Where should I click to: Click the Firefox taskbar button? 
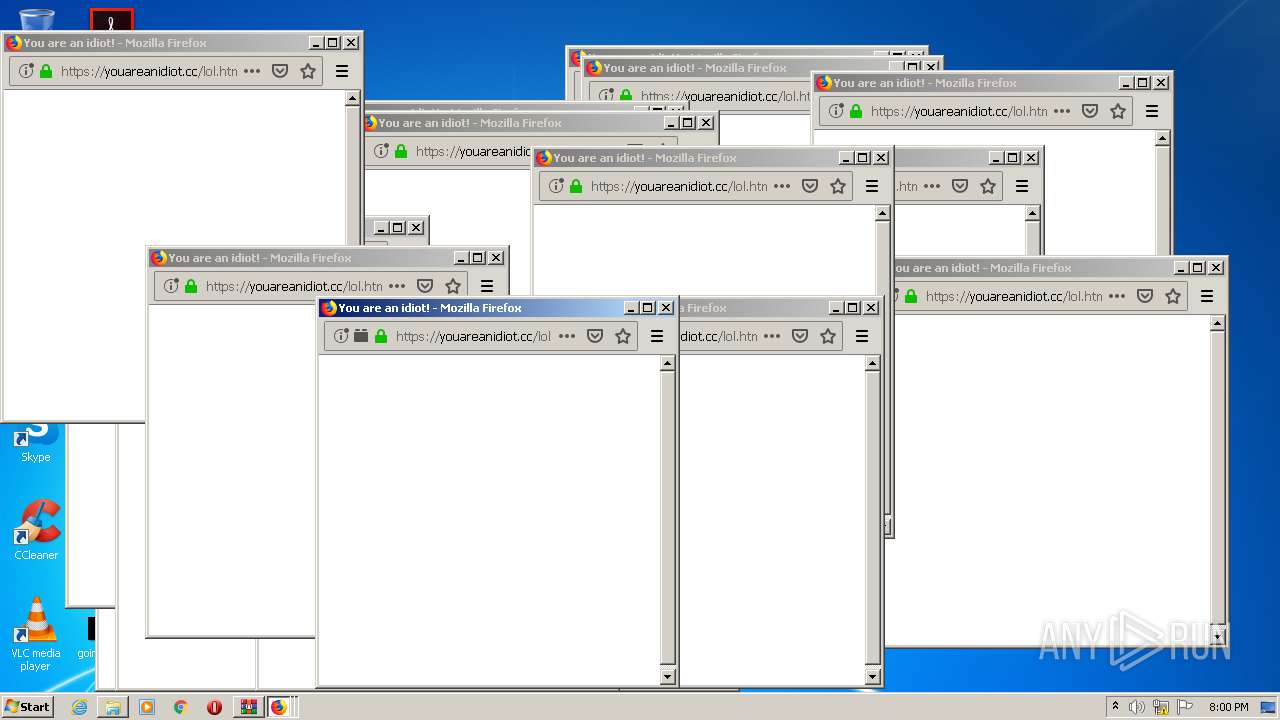279,707
